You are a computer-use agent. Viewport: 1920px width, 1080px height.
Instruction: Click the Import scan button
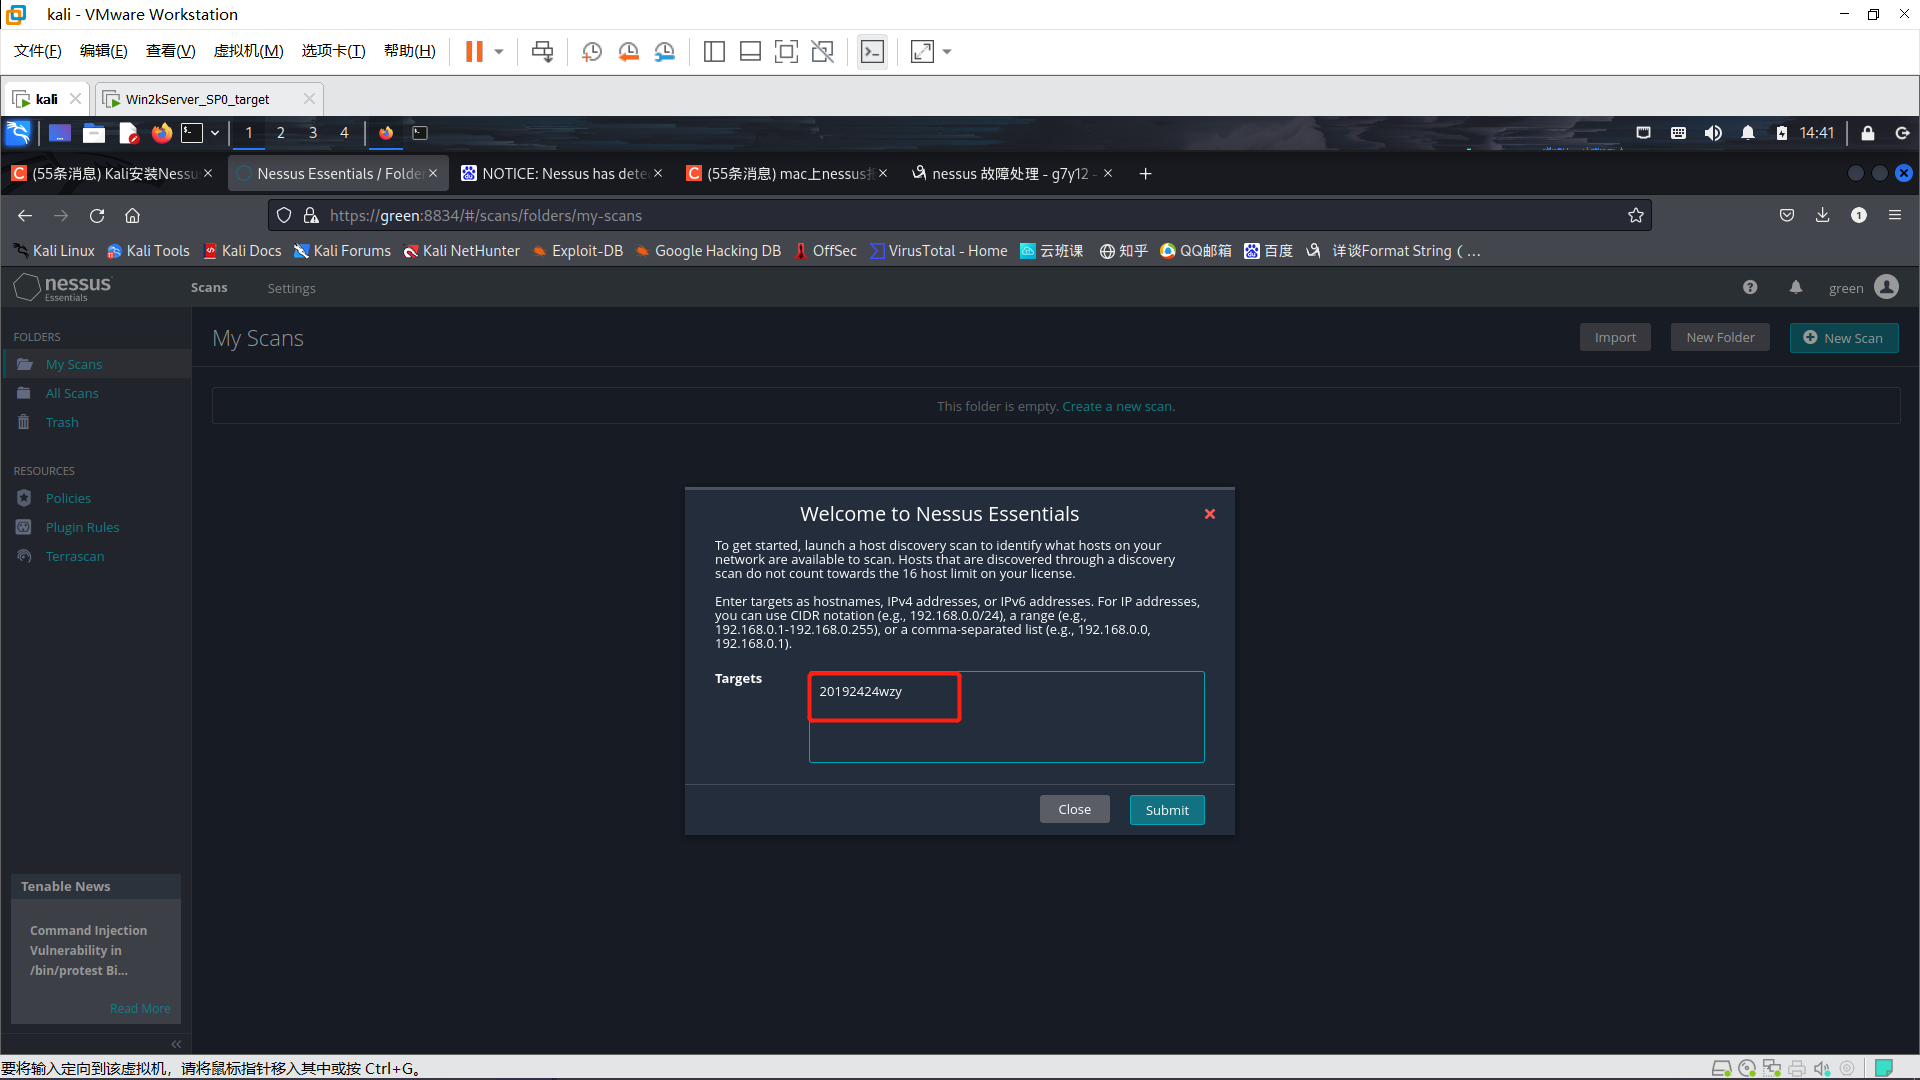pos(1614,336)
